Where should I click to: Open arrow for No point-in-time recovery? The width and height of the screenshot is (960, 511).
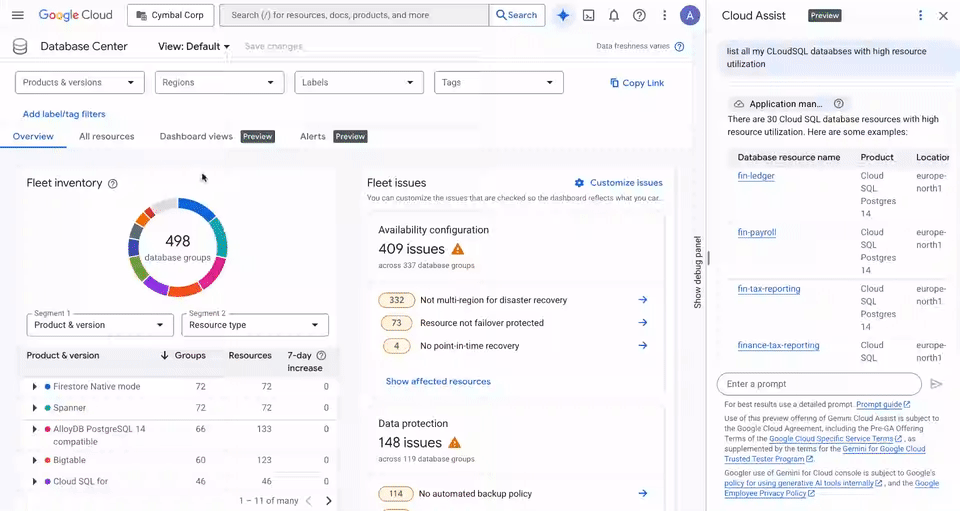[642, 346]
